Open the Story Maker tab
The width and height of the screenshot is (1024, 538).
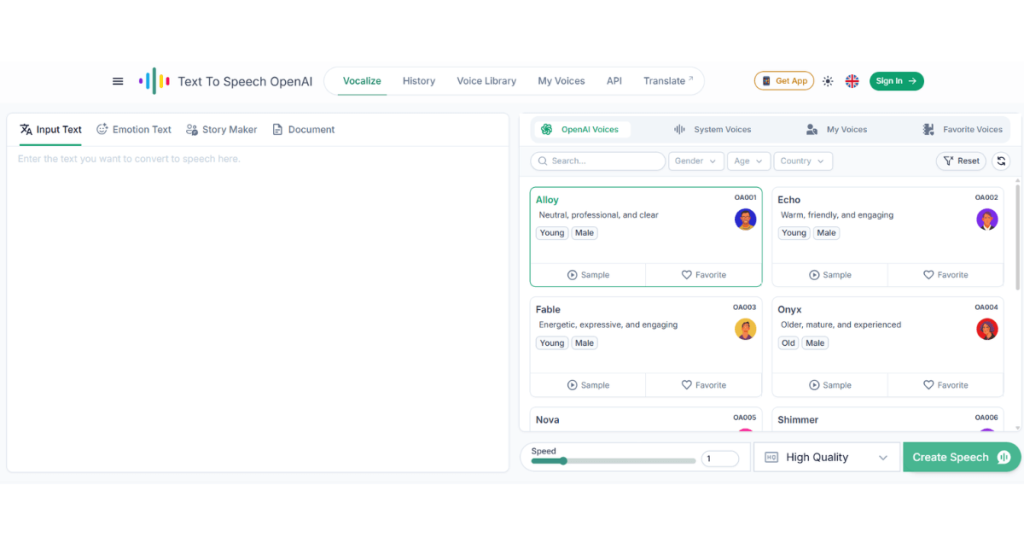pyautogui.click(x=221, y=129)
